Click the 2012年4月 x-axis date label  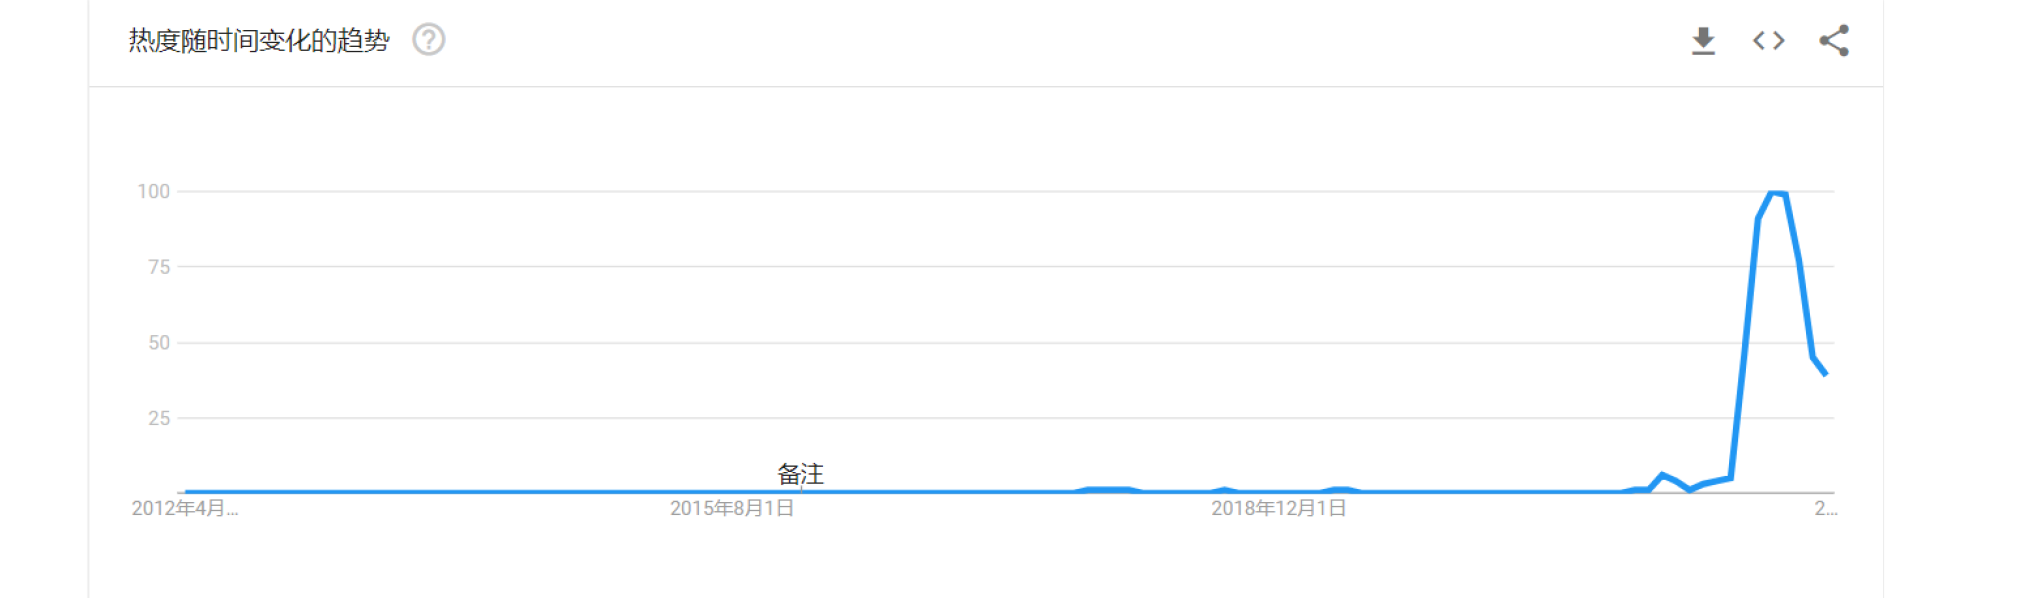(x=185, y=508)
